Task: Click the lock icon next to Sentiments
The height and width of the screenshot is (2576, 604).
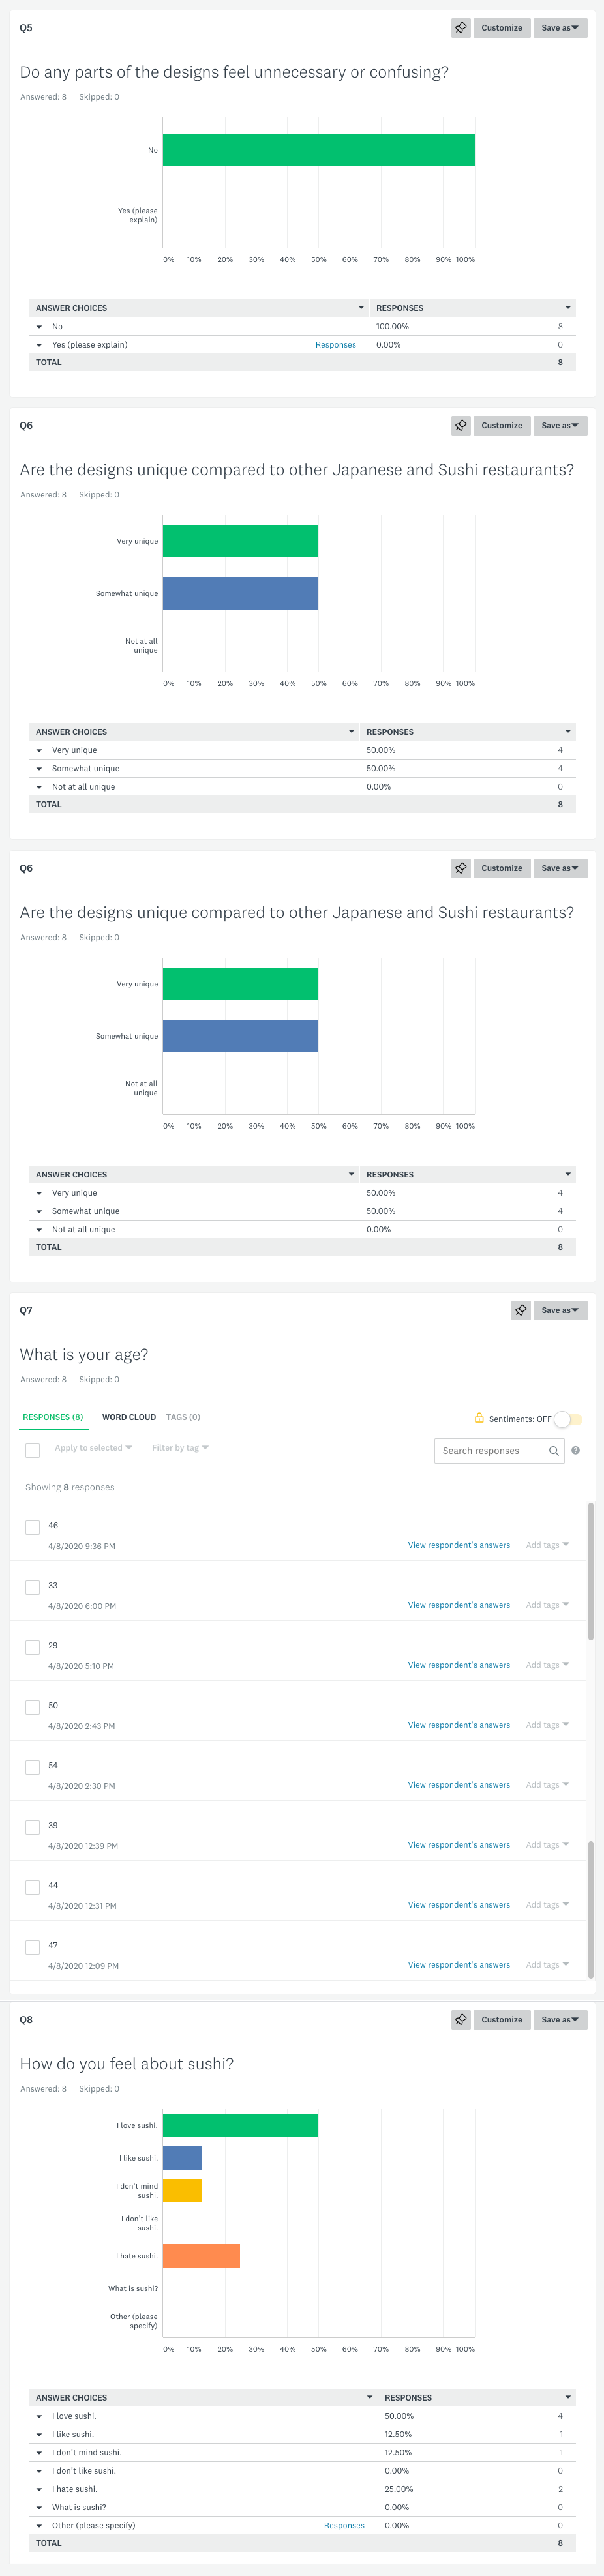Action: 479,1418
